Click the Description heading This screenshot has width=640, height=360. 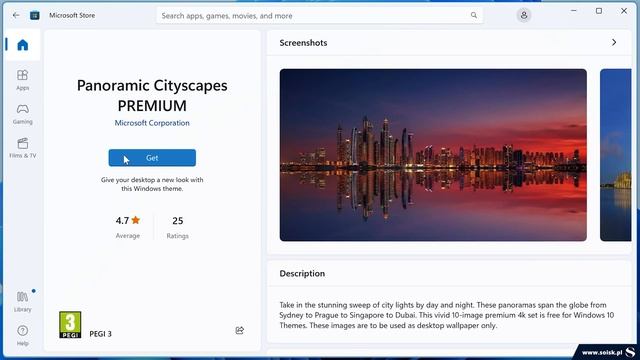point(302,273)
